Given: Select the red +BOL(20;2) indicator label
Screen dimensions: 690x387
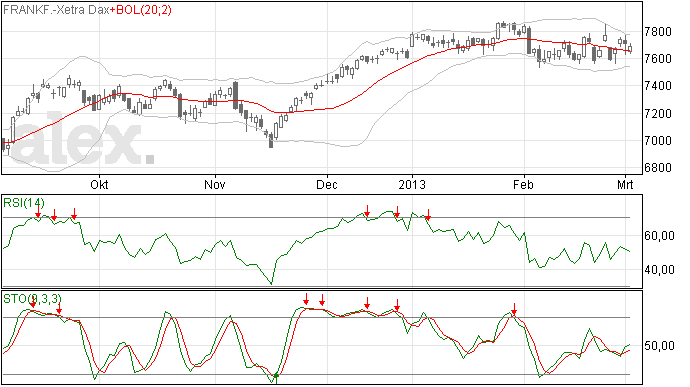Looking at the screenshot, I should (140, 10).
